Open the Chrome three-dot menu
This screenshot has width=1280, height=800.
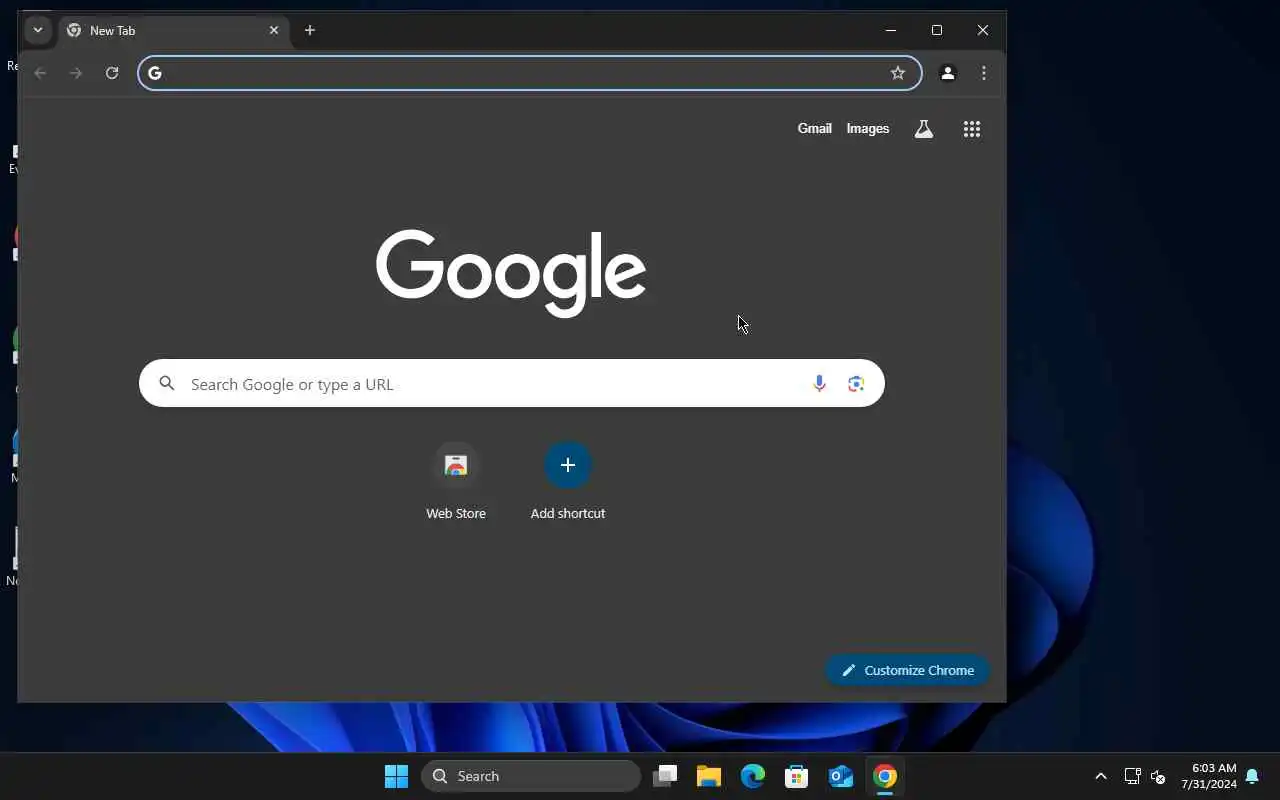[x=984, y=73]
